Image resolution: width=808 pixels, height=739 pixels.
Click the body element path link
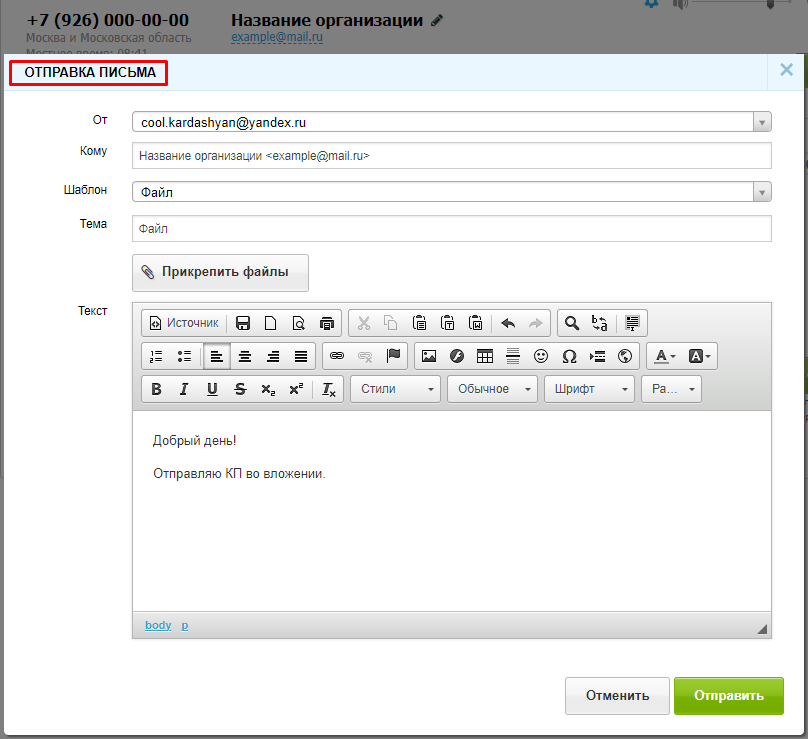[x=158, y=625]
